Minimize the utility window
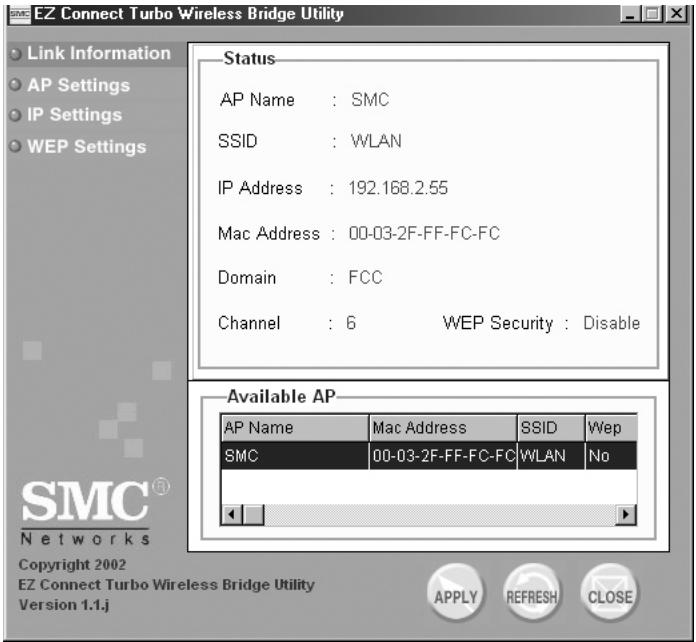 630,14
